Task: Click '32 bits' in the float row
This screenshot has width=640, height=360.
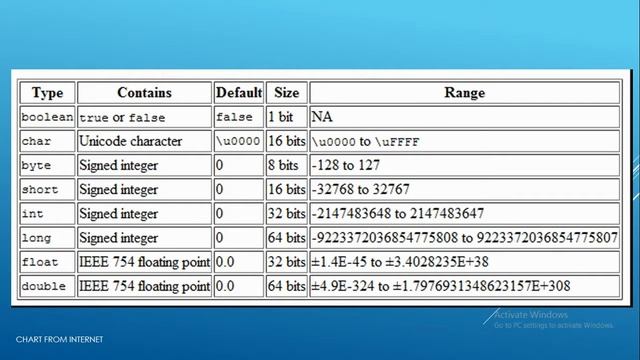Action: pyautogui.click(x=287, y=262)
